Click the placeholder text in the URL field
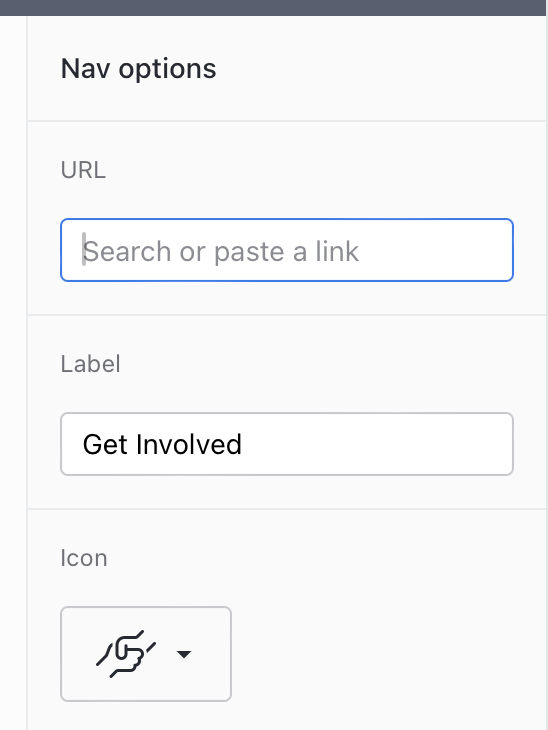Image resolution: width=548 pixels, height=730 pixels. coord(221,251)
